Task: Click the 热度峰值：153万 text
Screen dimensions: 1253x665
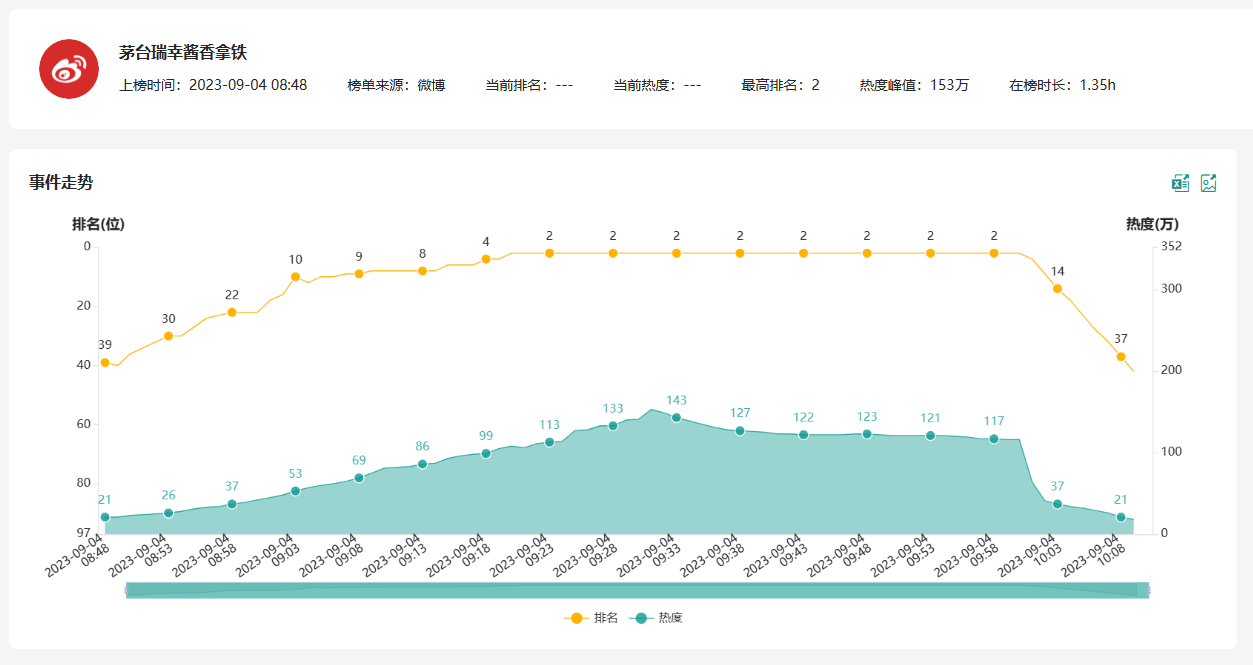Action: tap(914, 85)
